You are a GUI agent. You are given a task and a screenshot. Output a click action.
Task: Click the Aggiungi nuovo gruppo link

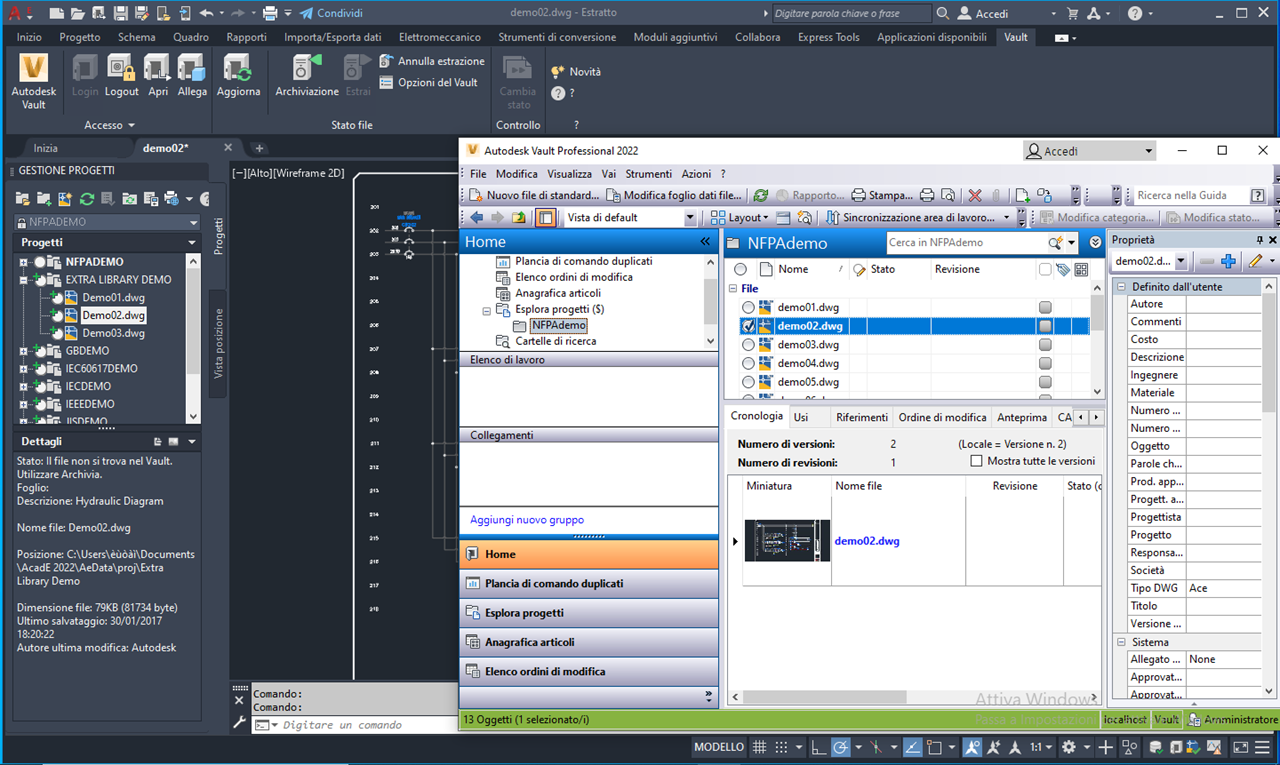[x=527, y=520]
